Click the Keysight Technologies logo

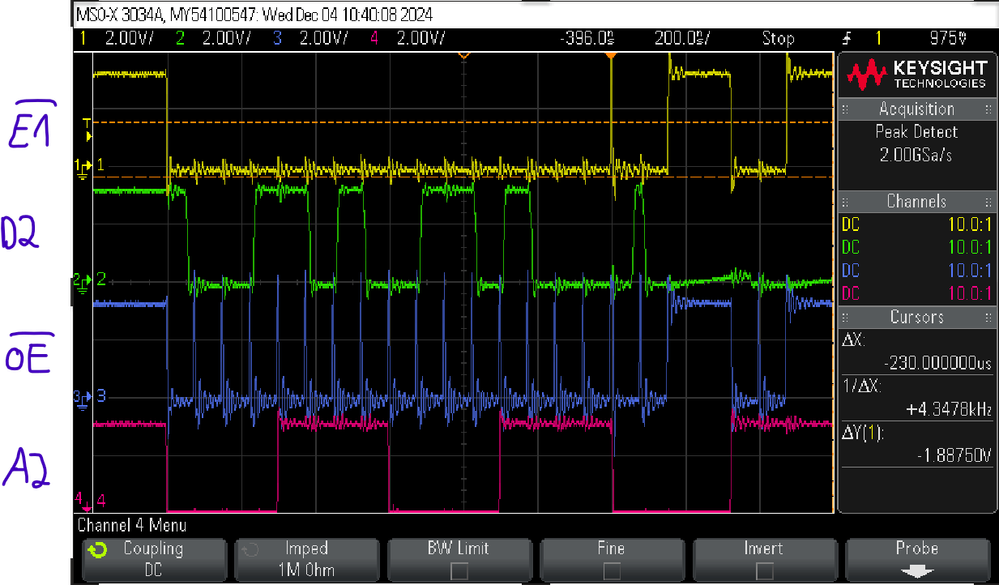click(x=916, y=75)
